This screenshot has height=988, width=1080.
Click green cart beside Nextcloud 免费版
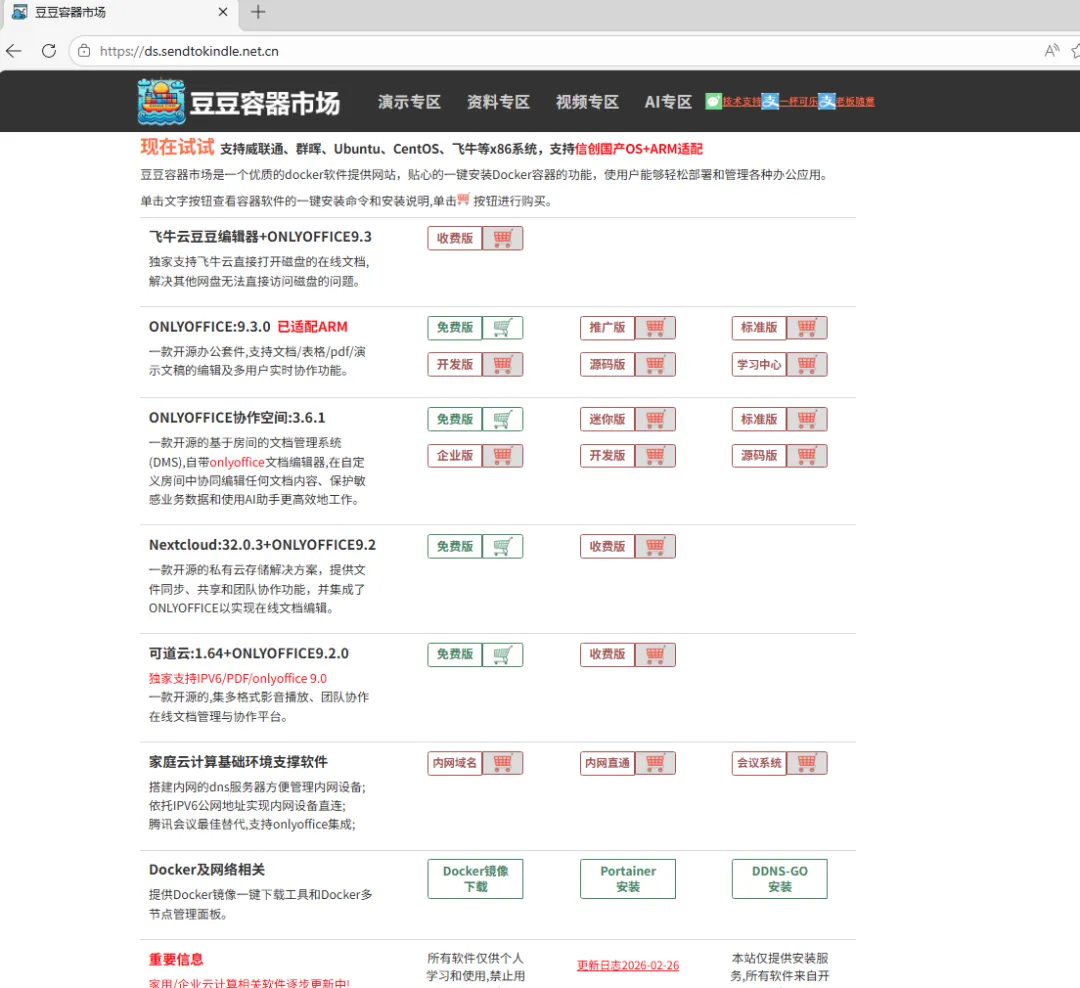tap(502, 547)
